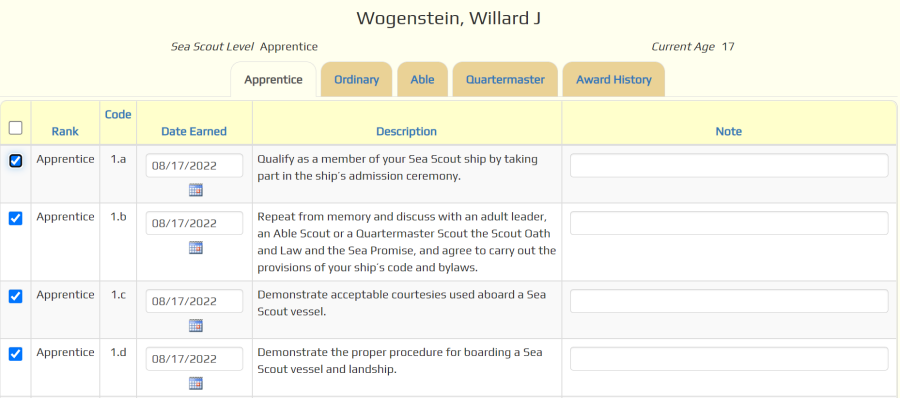Click the date earned field for 1.c
Viewport: 900px width, 398px height.
click(194, 301)
